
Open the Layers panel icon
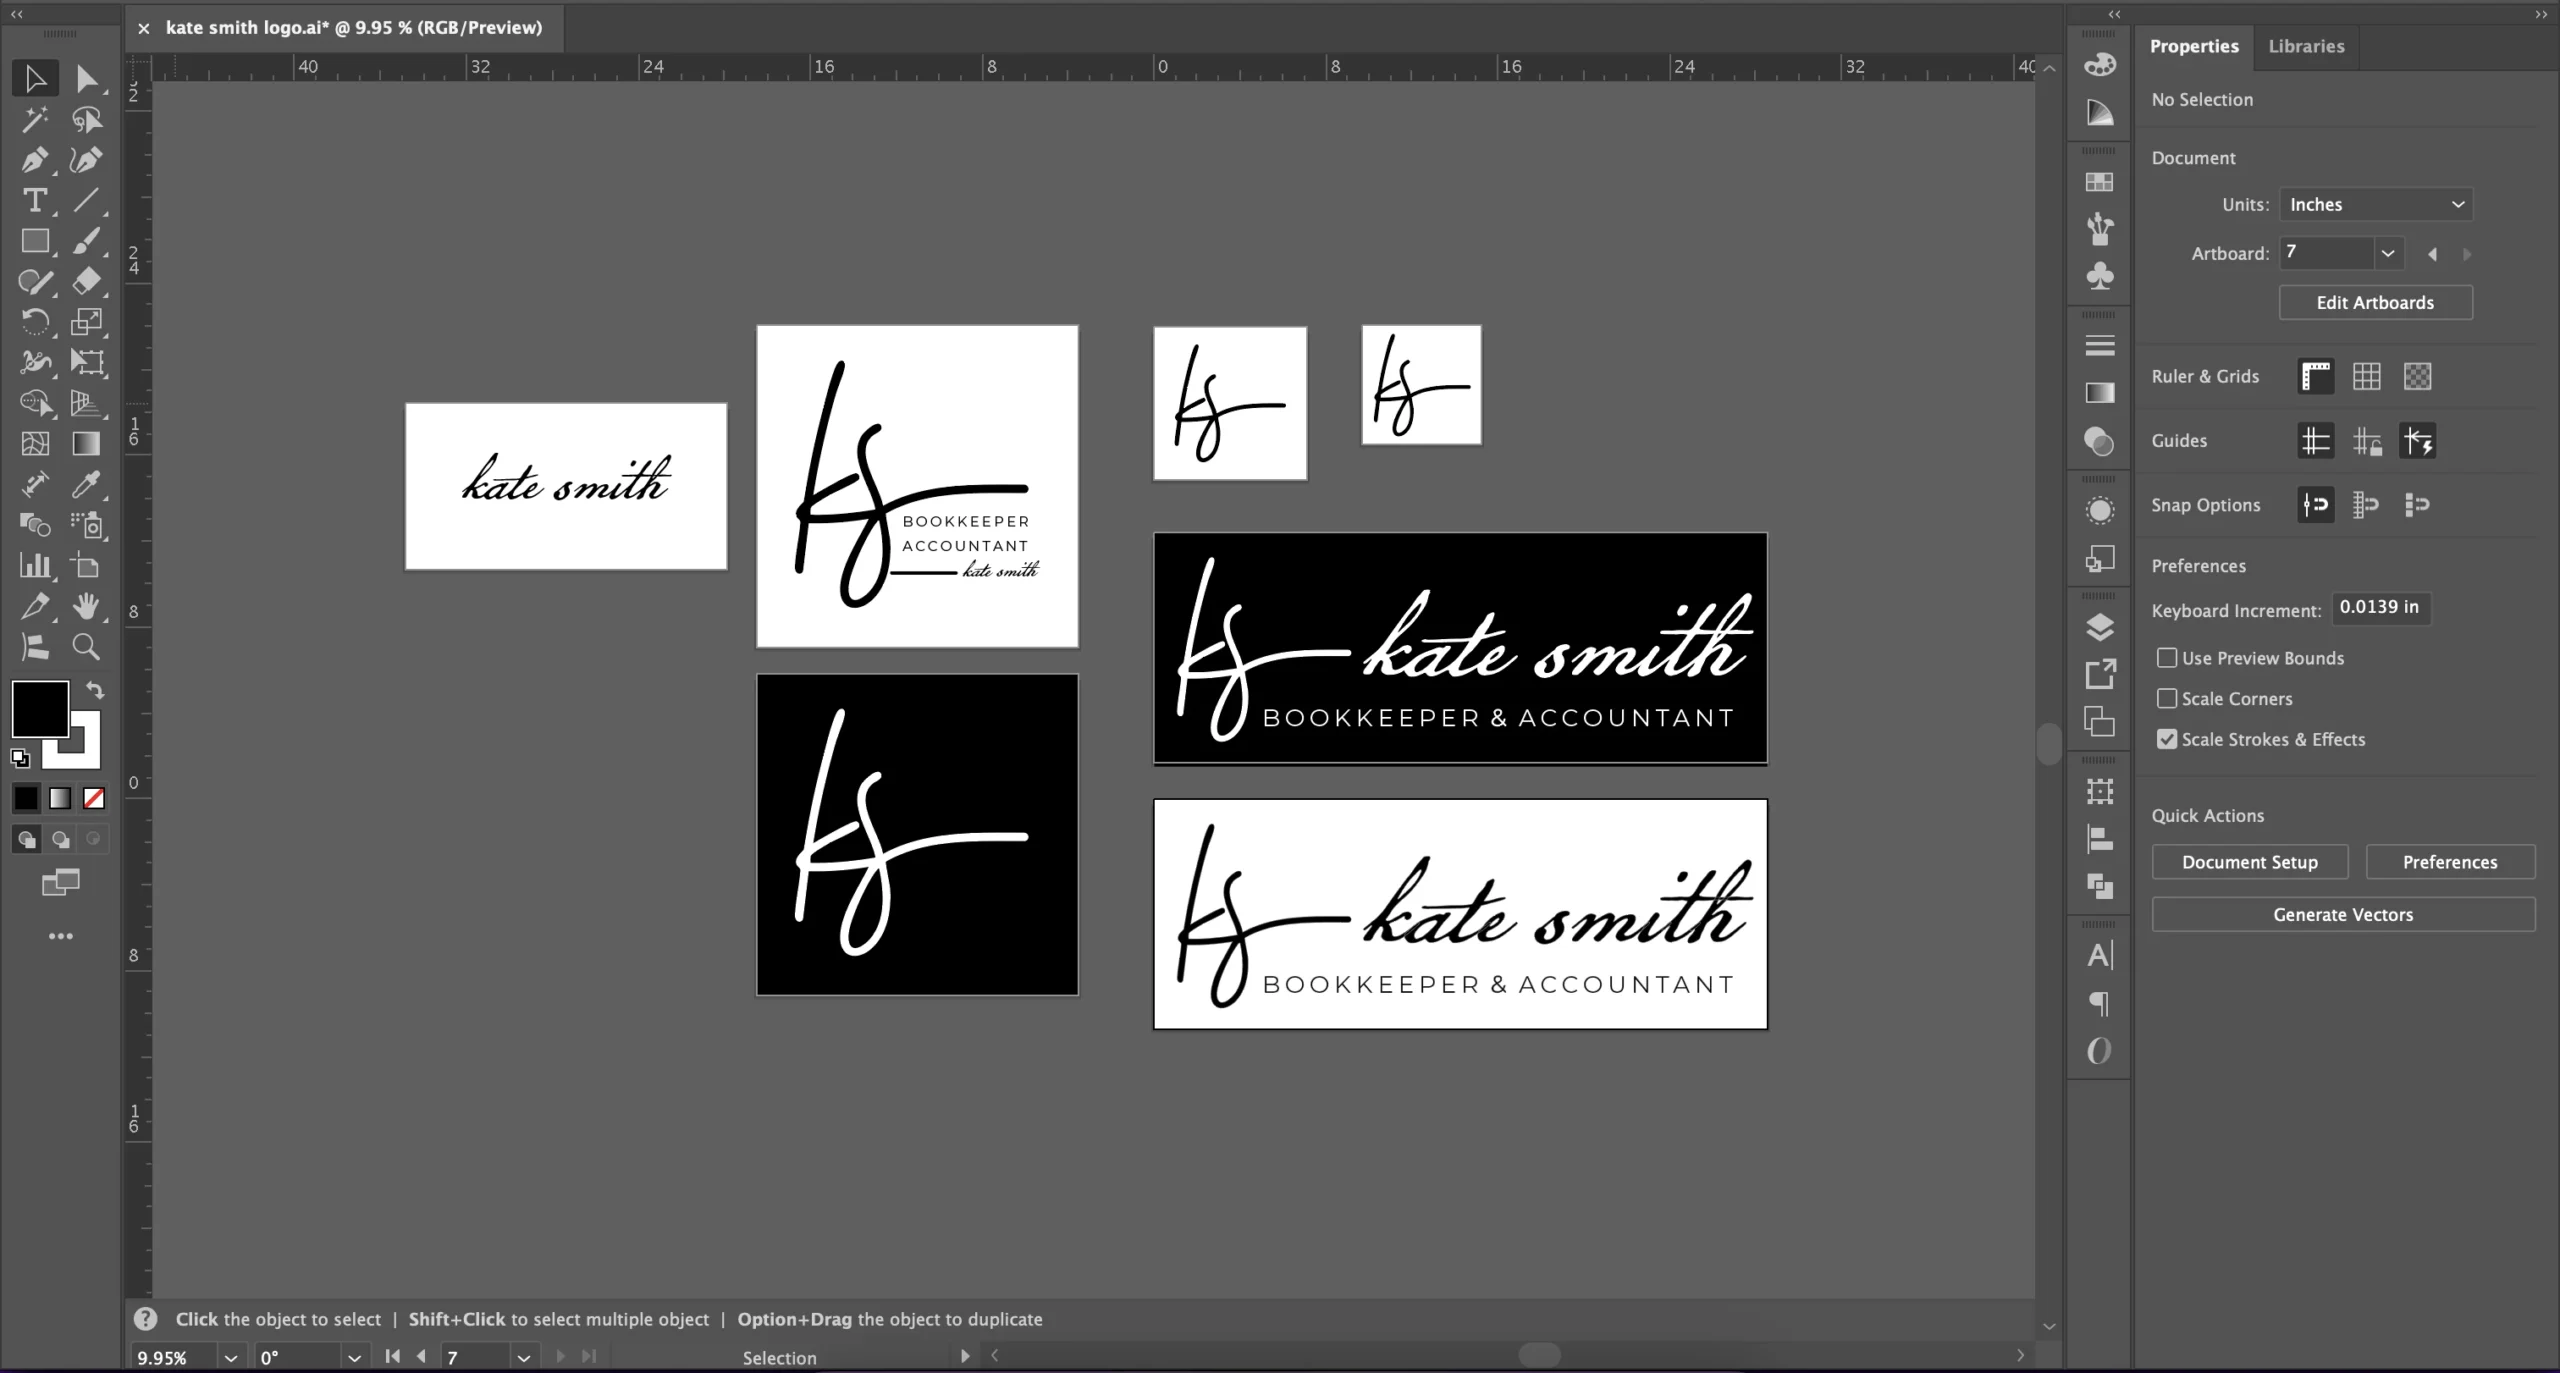[x=2100, y=627]
